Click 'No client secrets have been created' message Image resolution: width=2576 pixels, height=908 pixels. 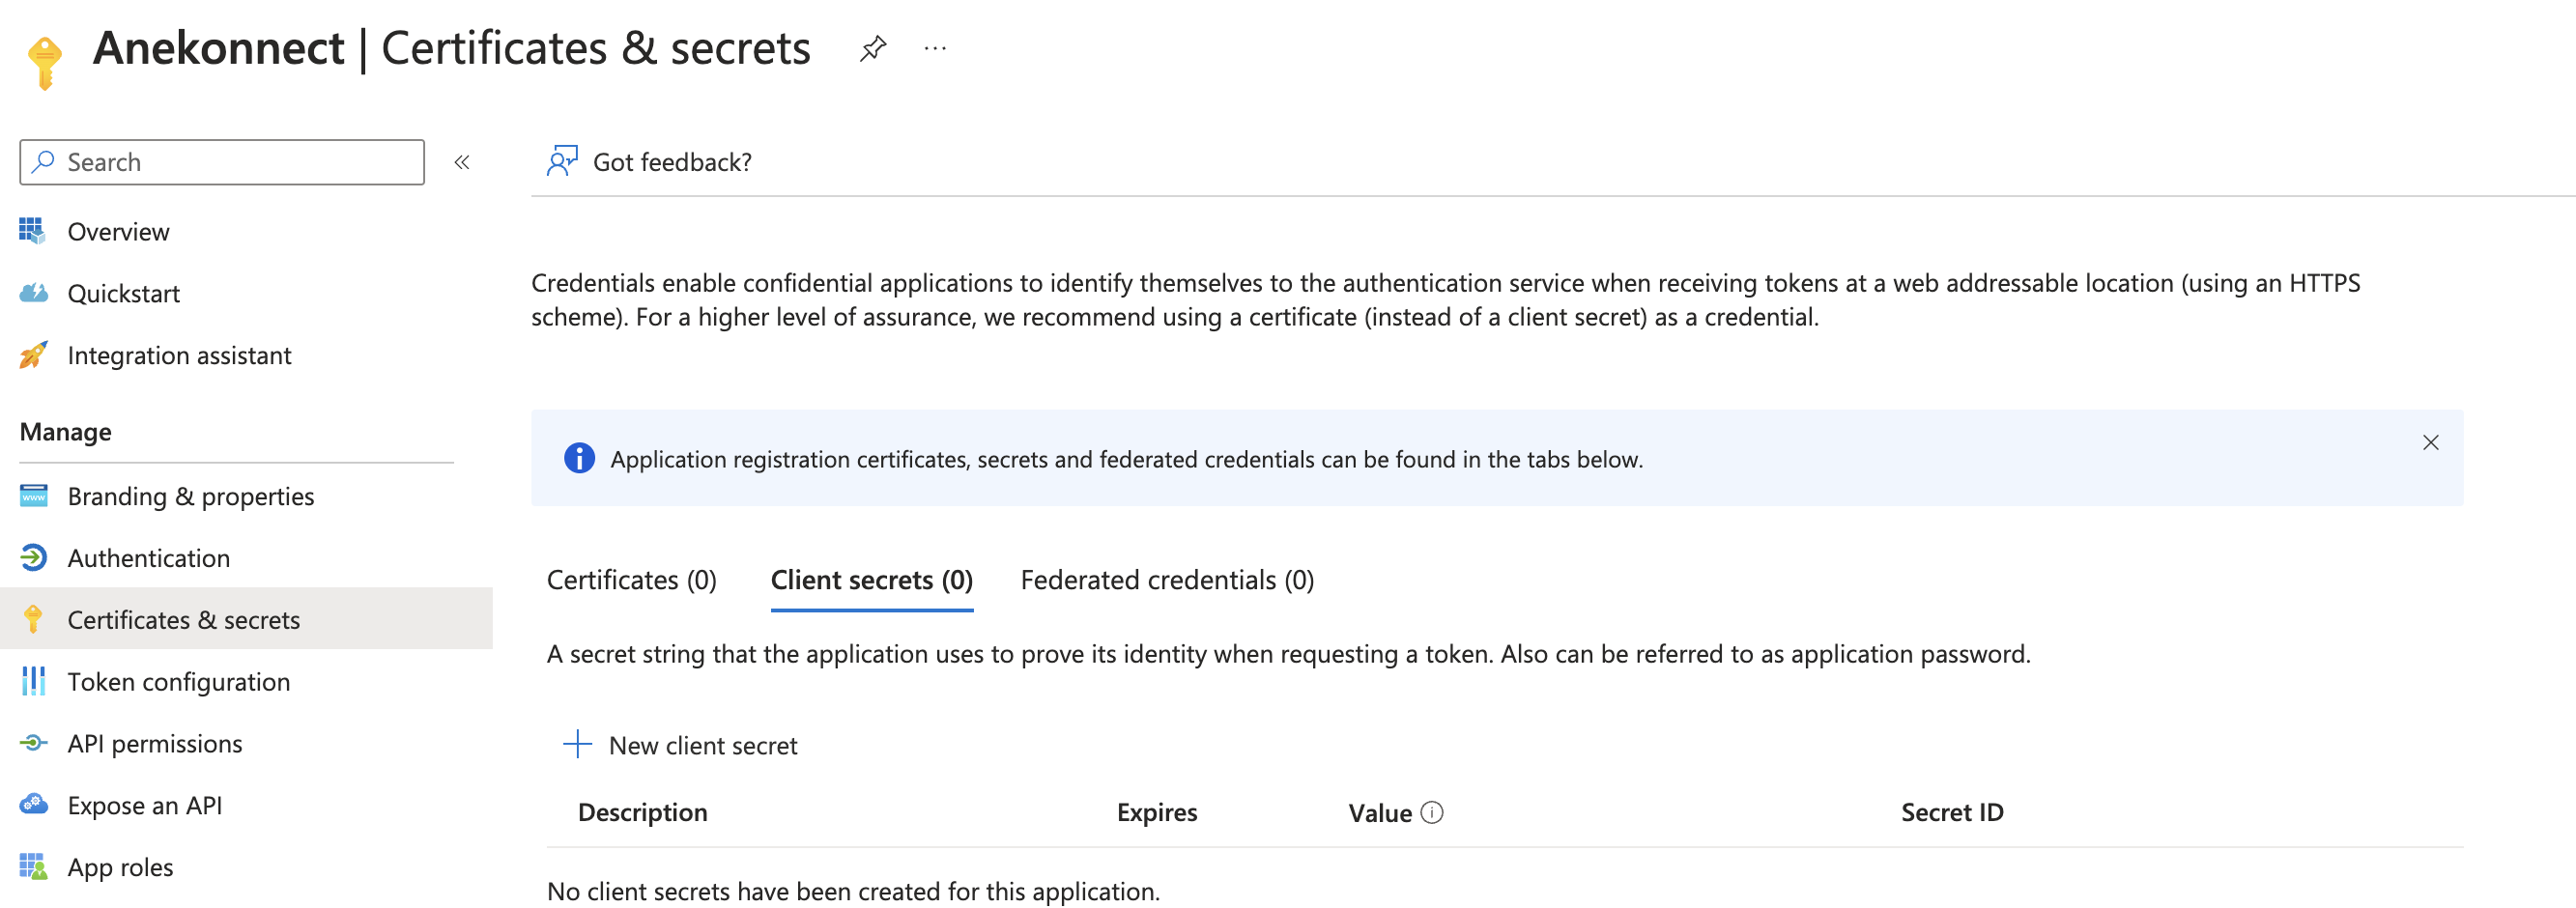tap(853, 891)
